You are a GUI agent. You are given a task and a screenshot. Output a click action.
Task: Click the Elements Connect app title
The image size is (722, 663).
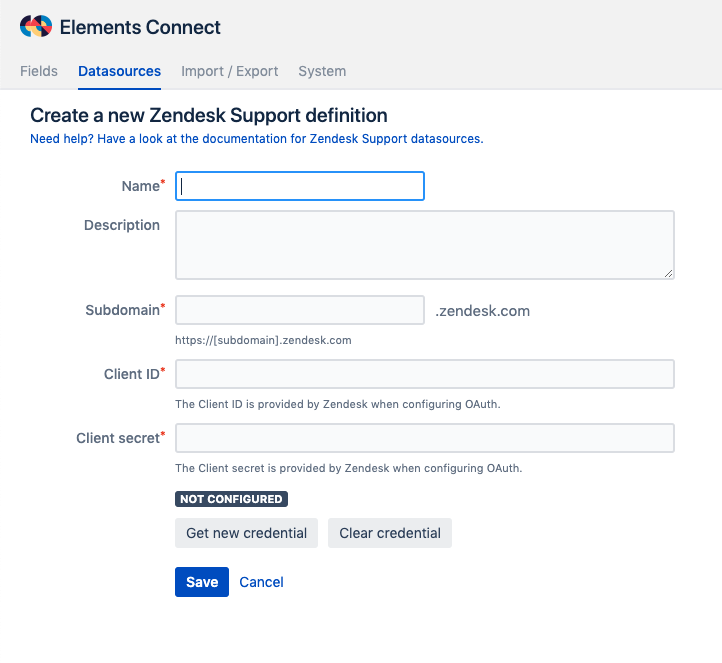coord(140,27)
